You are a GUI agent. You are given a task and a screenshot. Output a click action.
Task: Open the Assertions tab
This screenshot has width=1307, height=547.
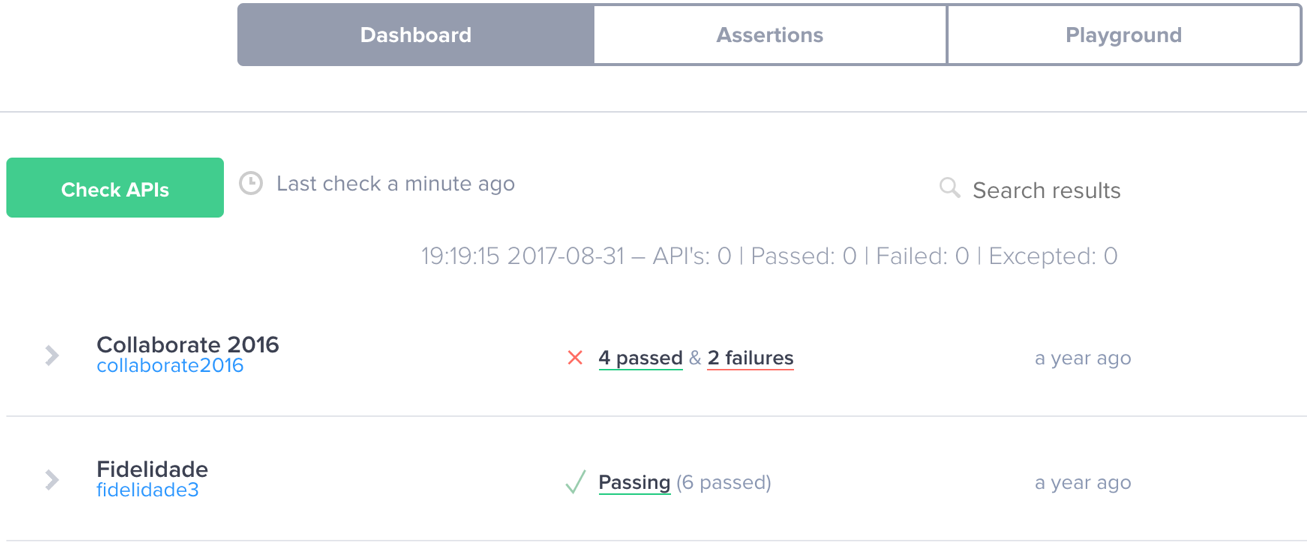point(770,35)
